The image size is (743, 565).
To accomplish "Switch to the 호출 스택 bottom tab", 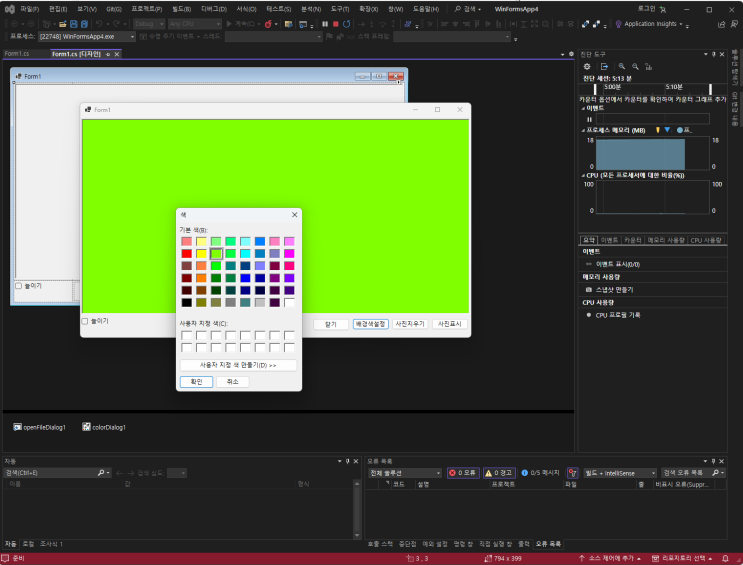I will [380, 544].
